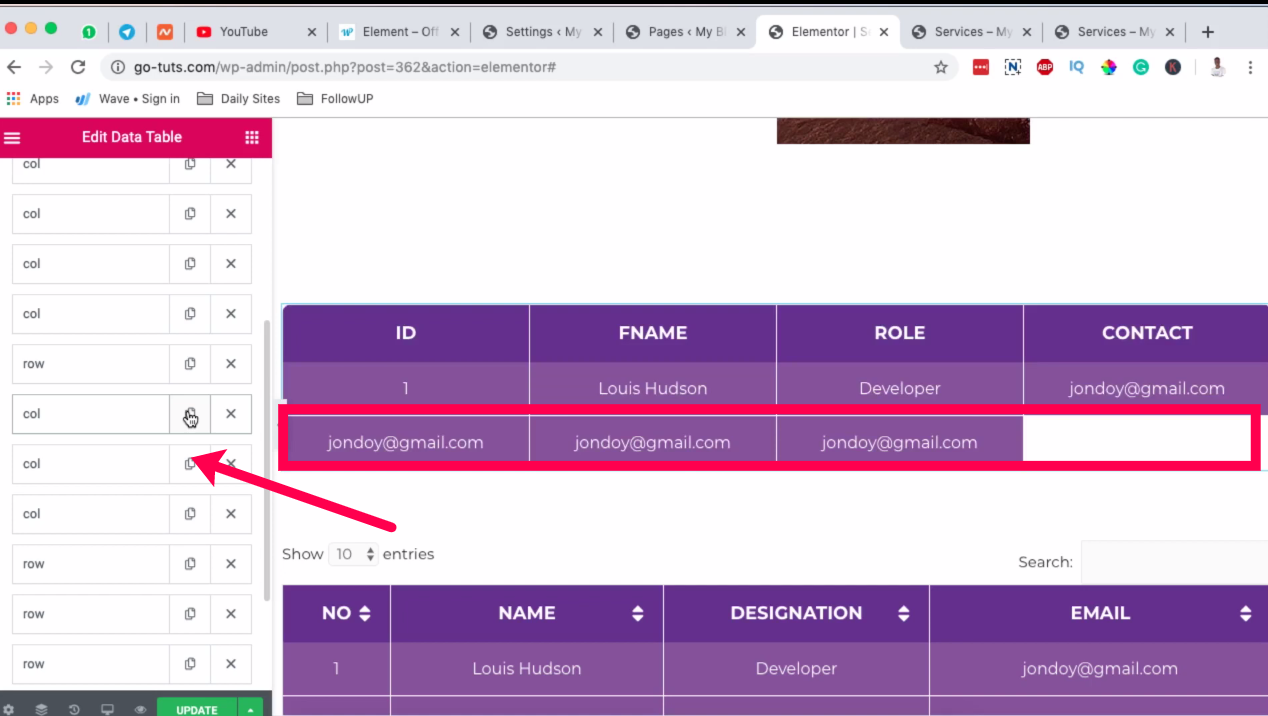
Task: Click Developer cell in top table
Action: coord(900,388)
